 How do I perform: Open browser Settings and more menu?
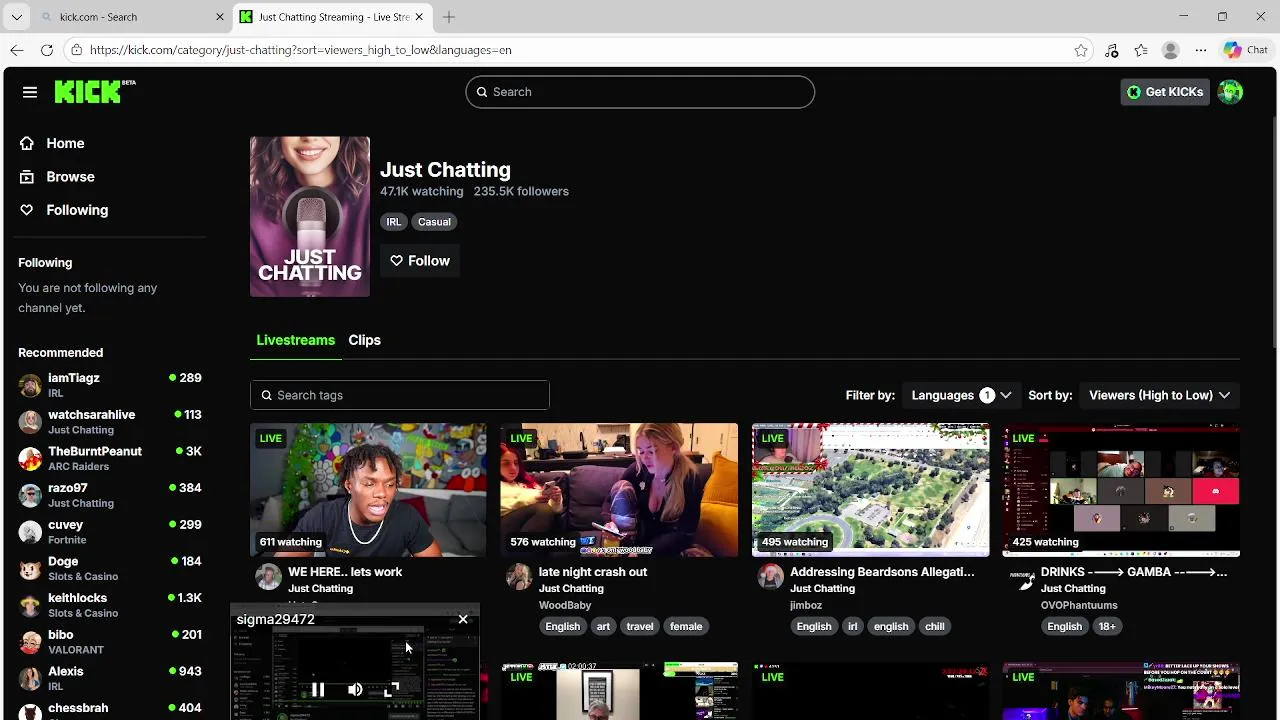coord(1201,50)
